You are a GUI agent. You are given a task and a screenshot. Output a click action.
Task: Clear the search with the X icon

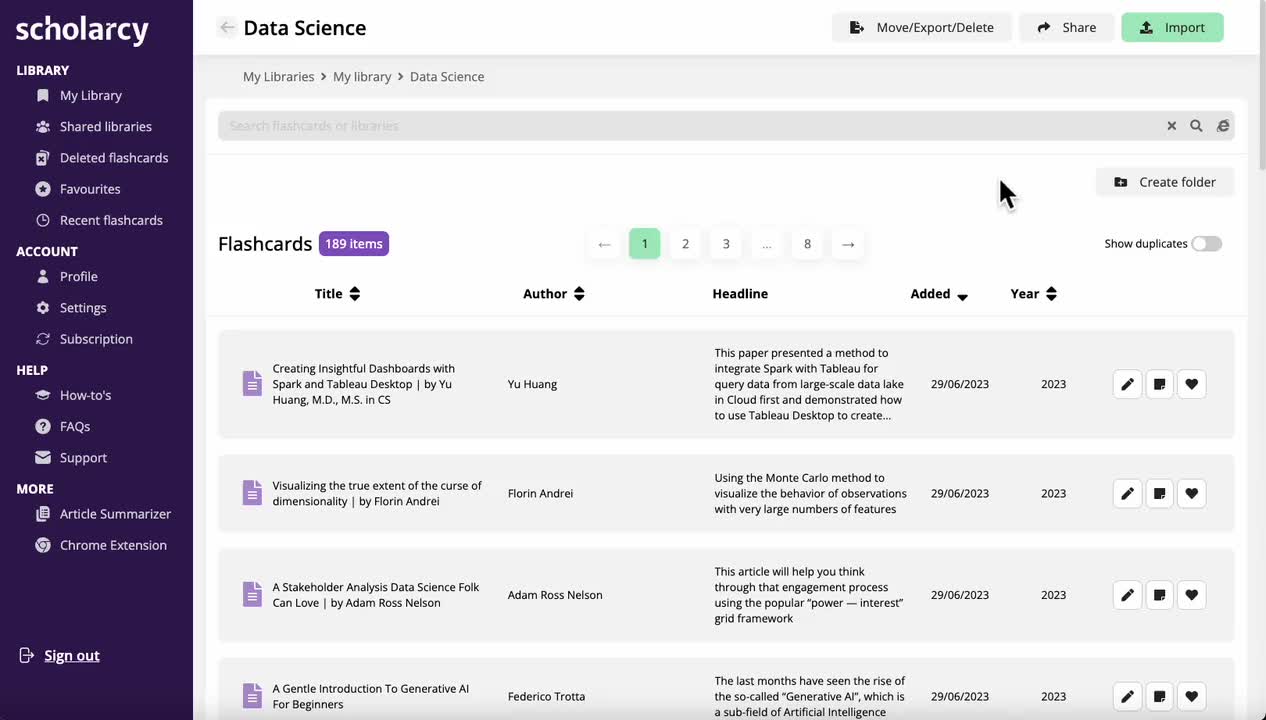[1171, 125]
